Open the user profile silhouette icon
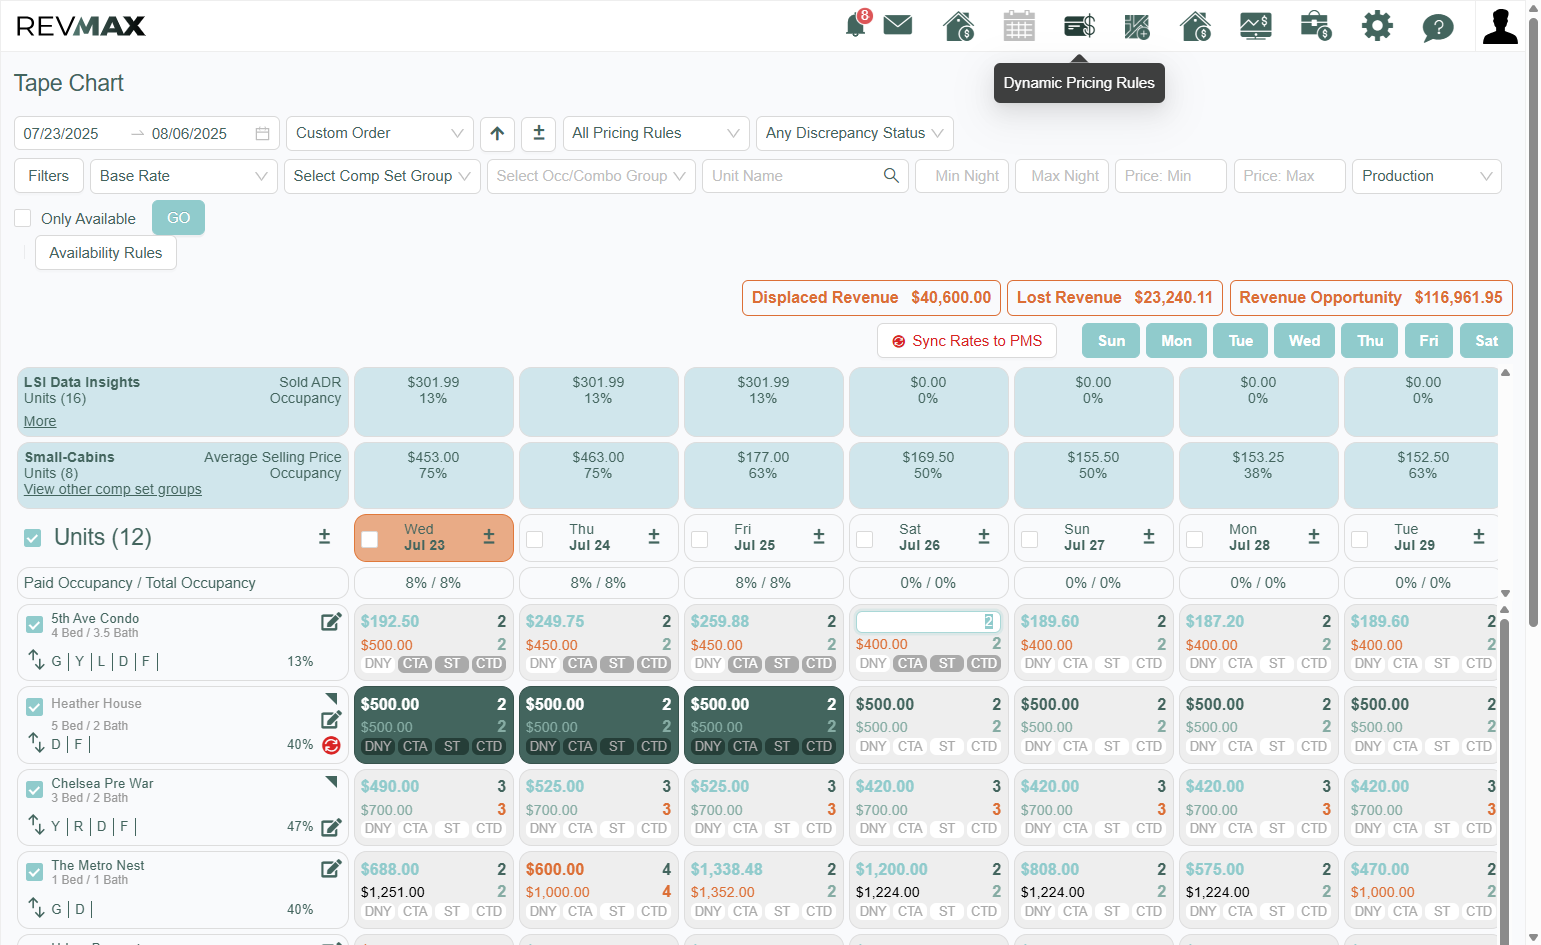The height and width of the screenshot is (945, 1541). click(x=1500, y=26)
